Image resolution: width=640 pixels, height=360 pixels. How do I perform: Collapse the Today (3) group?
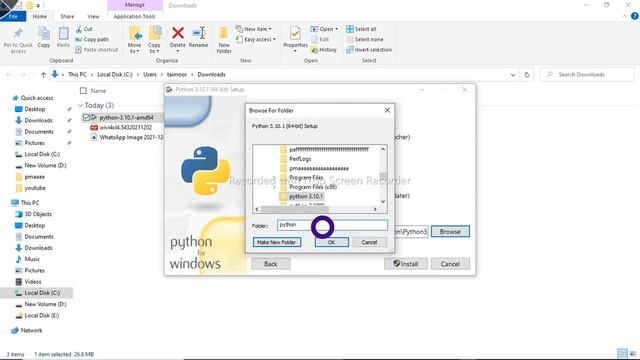[x=80, y=106]
